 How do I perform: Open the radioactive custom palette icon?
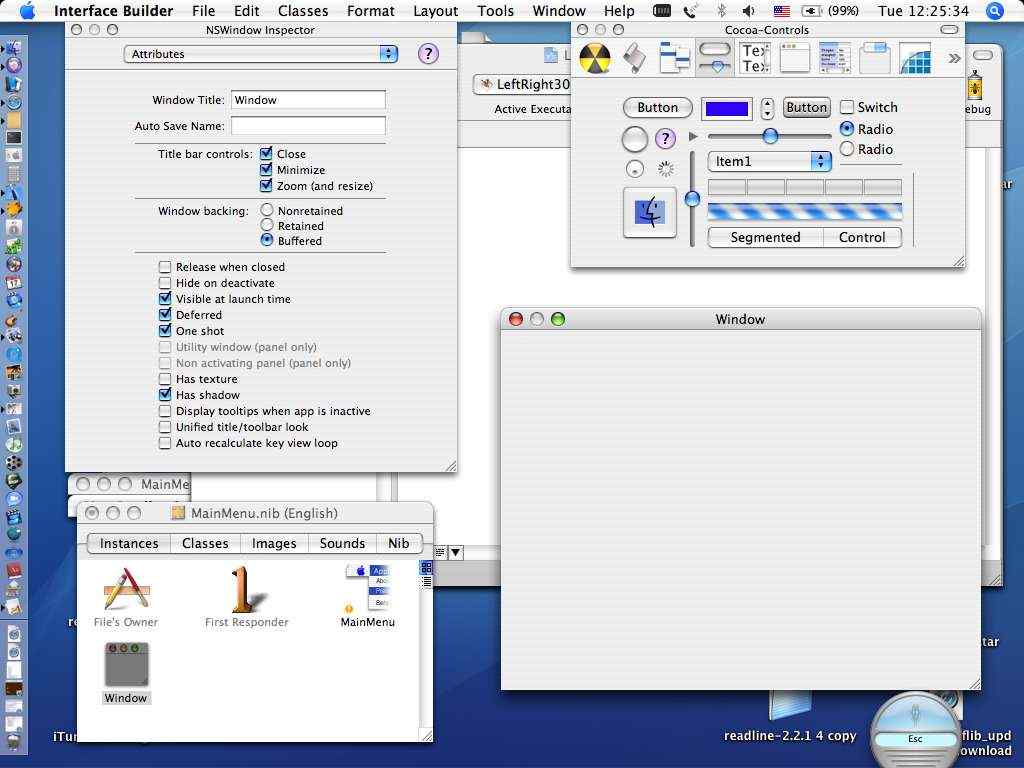click(595, 58)
